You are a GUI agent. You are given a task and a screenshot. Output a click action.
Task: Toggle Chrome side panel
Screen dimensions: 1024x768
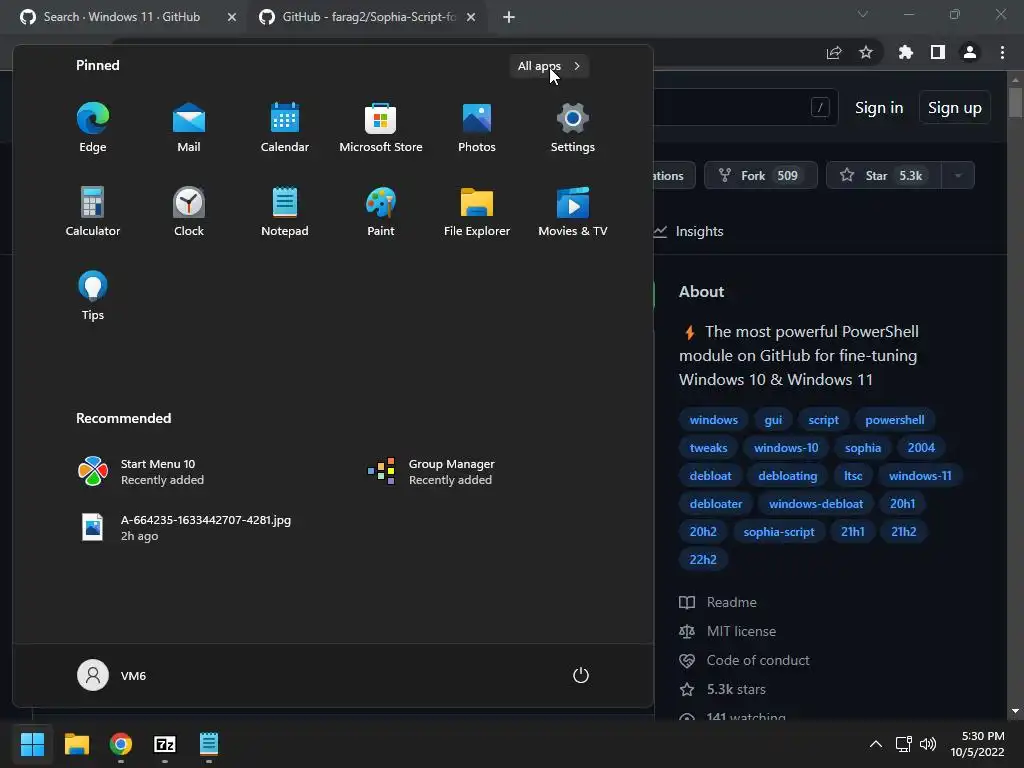coord(938,52)
